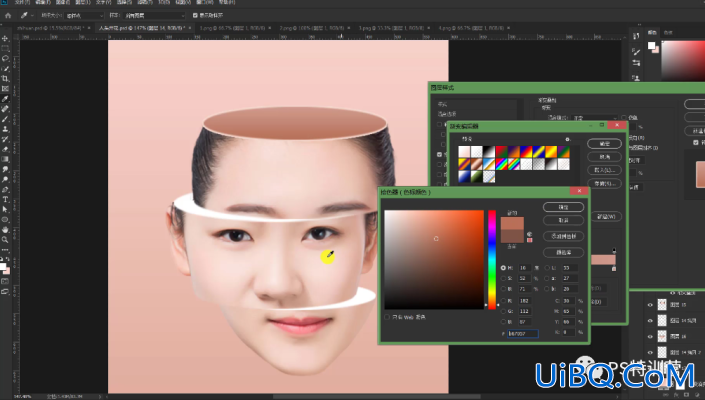Select the Eraser tool
705x400 pixels.
[5, 149]
